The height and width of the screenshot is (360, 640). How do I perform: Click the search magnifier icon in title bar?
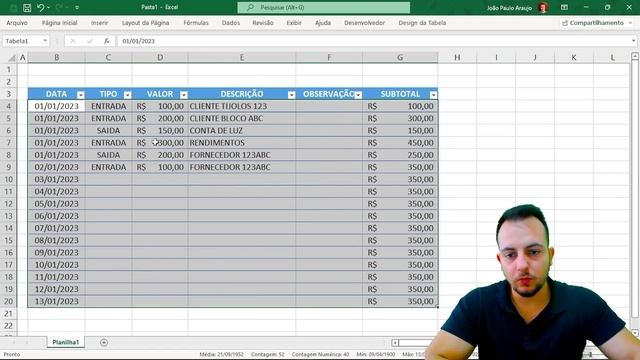click(x=250, y=7)
